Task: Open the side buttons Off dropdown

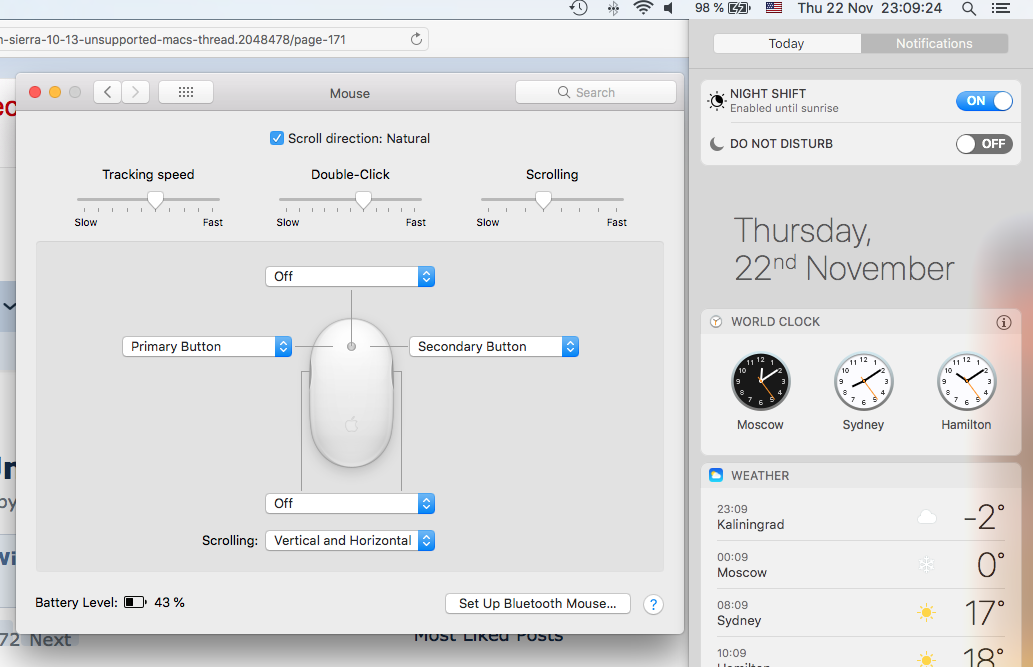Action: tap(350, 504)
